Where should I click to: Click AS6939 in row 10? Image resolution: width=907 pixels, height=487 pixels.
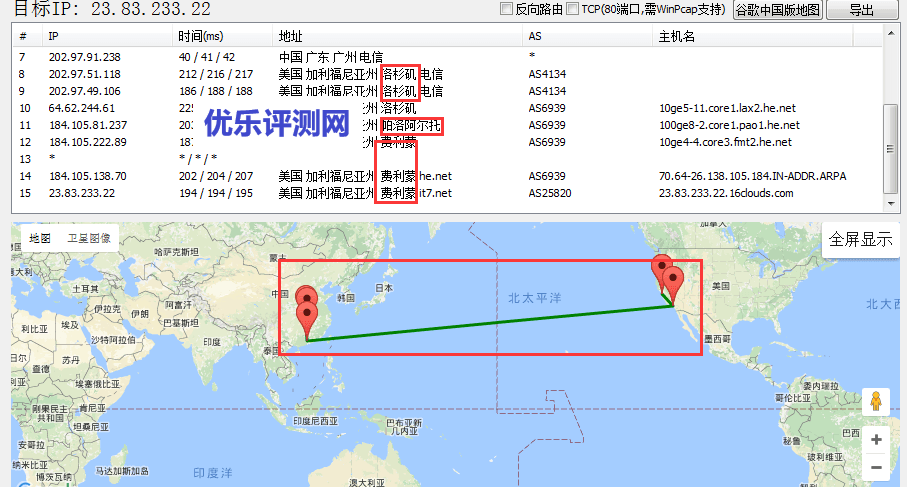(x=547, y=108)
